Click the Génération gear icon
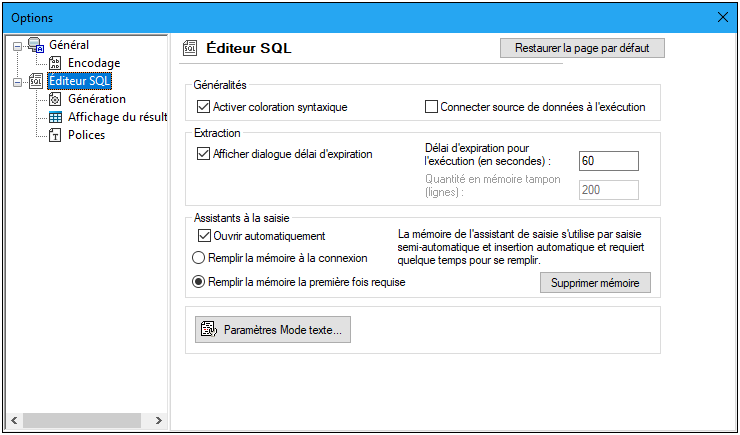 click(56, 99)
